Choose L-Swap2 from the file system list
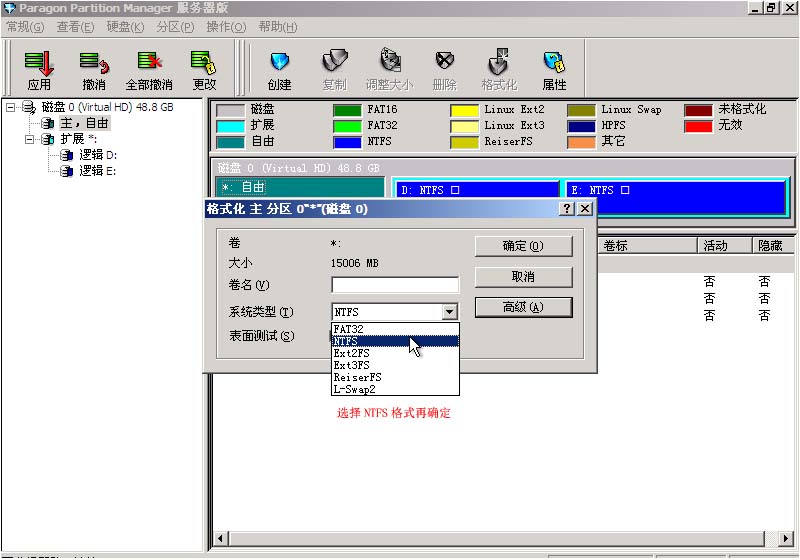Viewport: 800px width, 560px height. tap(395, 389)
